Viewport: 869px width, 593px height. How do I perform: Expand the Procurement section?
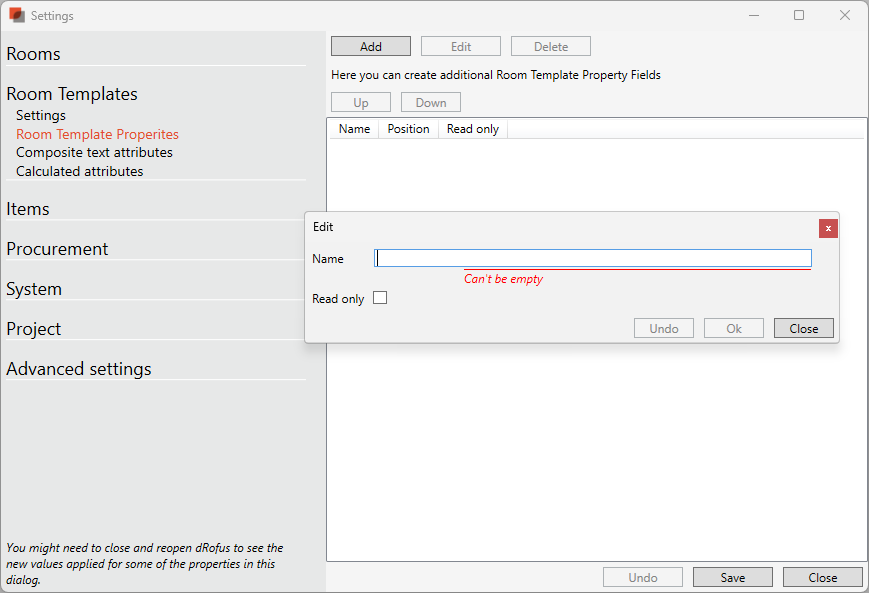(57, 249)
